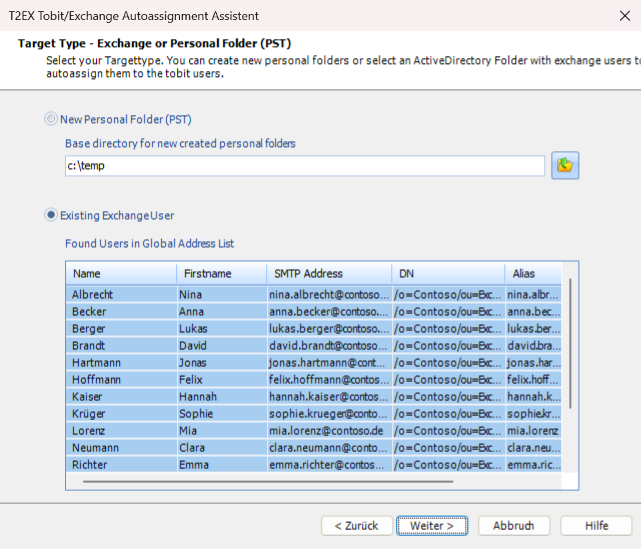
Task: Click the Alias column header
Action: 533,273
